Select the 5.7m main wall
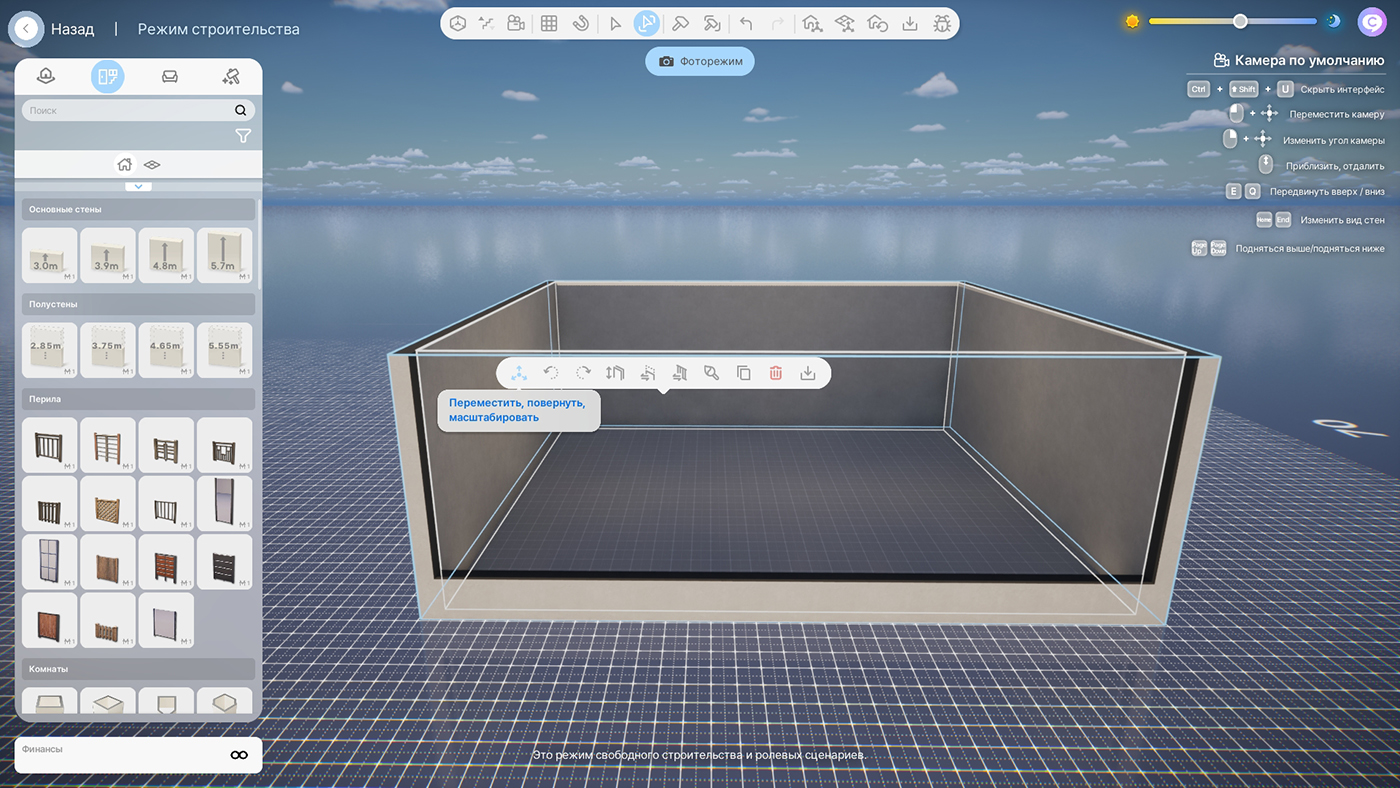 [225, 255]
